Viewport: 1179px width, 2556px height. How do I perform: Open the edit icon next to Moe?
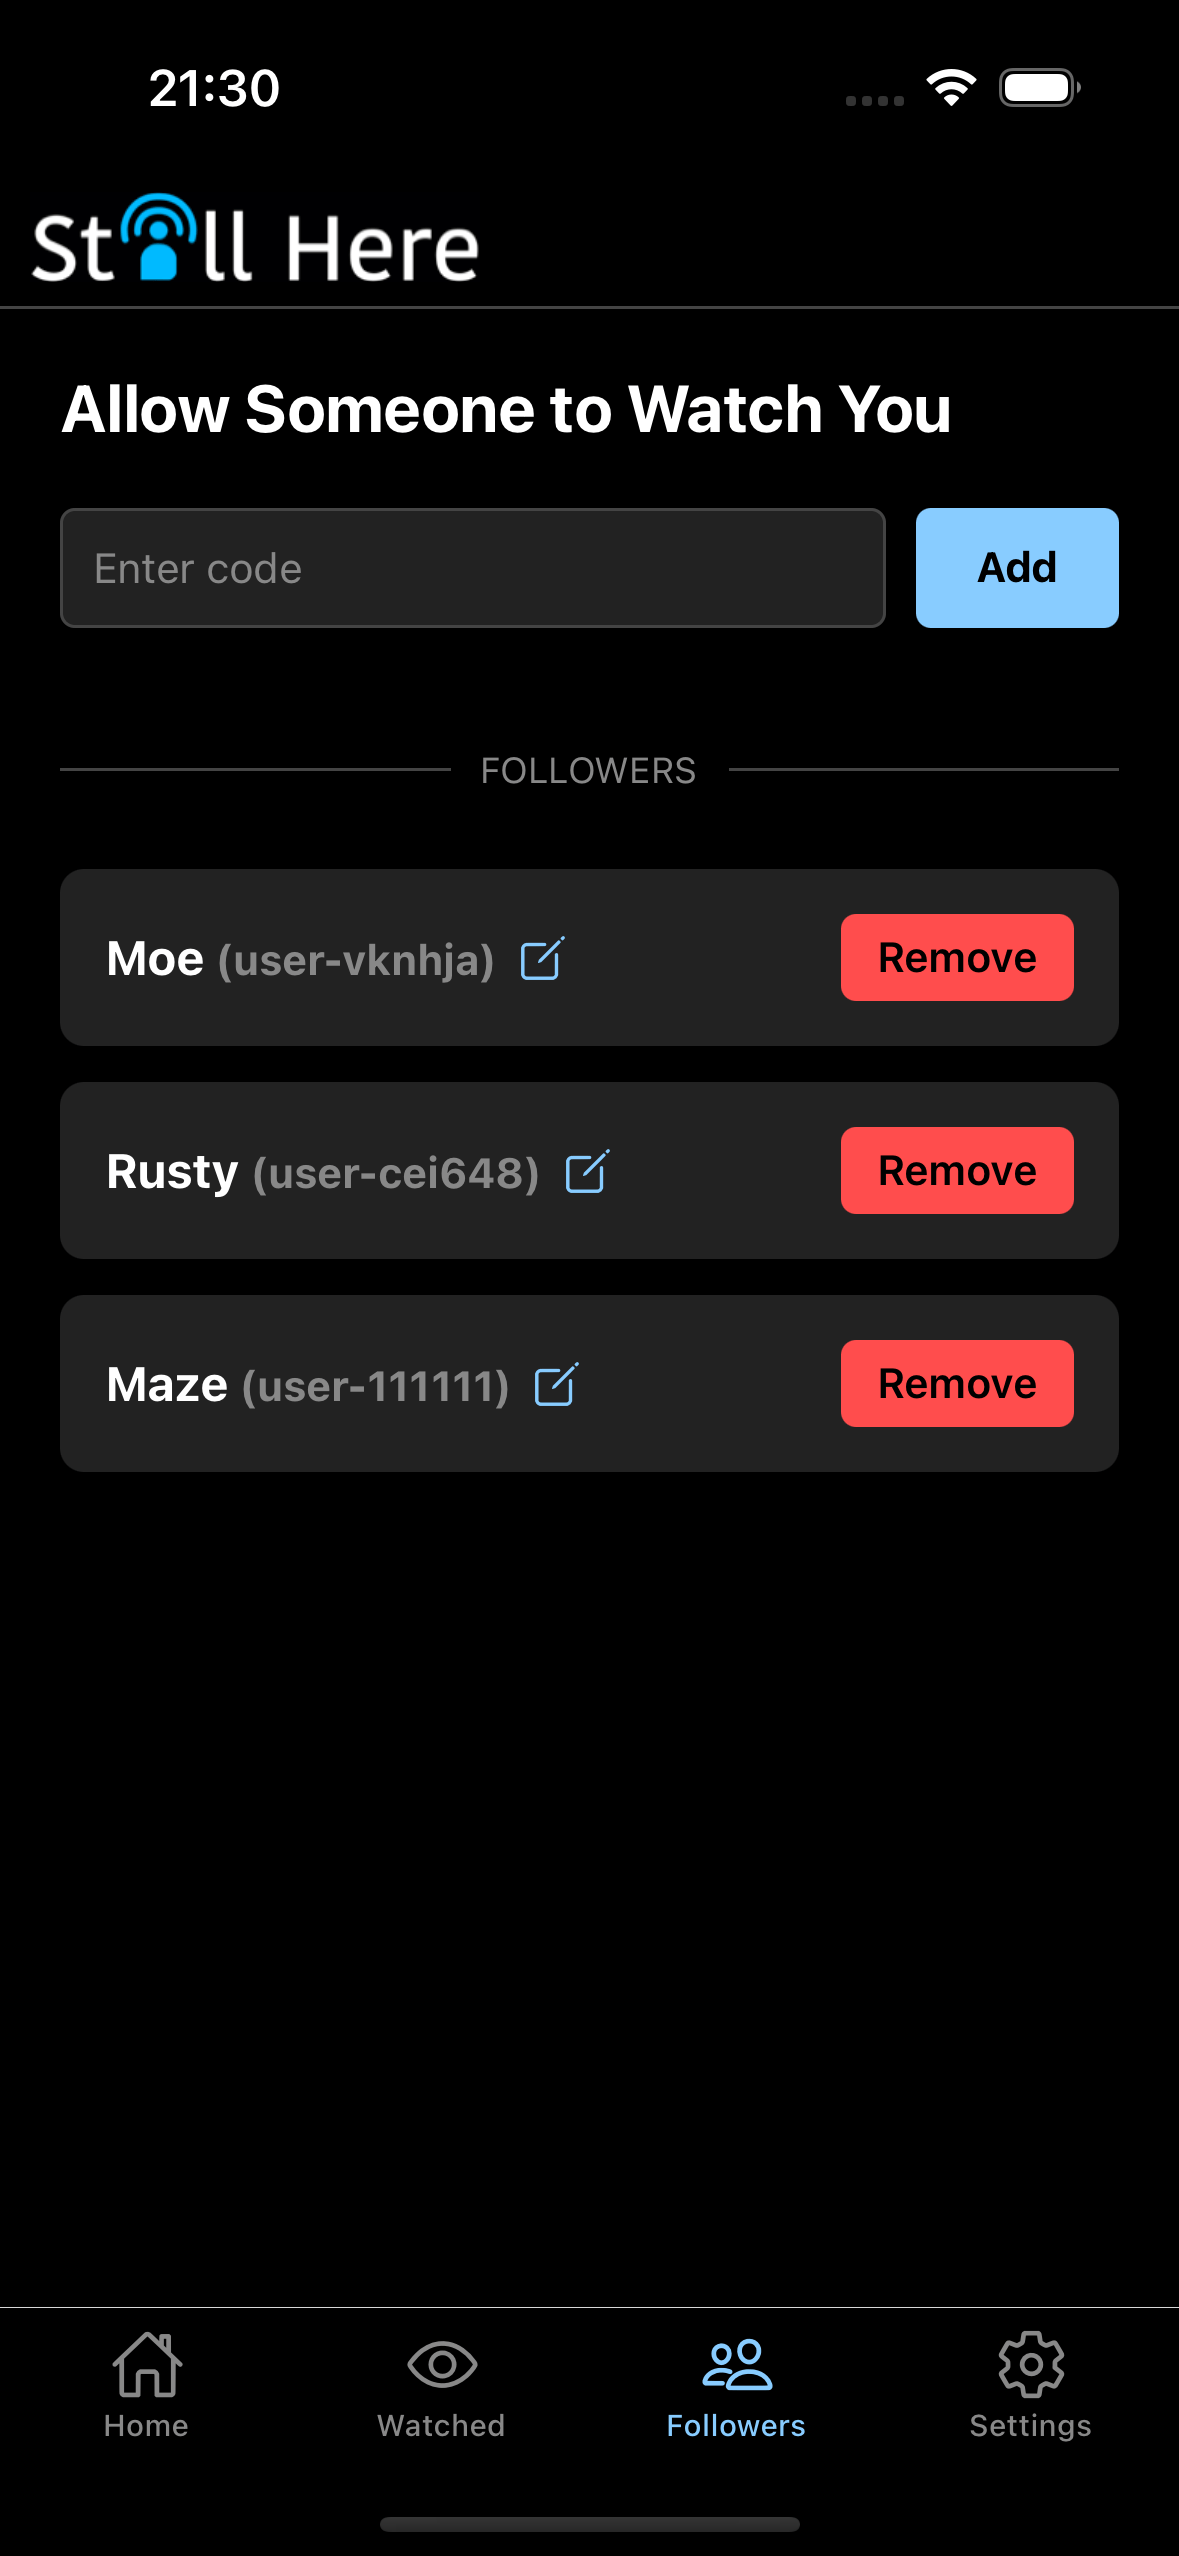(541, 958)
